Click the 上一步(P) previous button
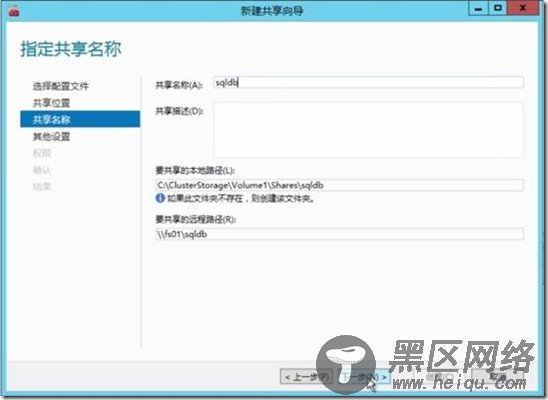This screenshot has height=400, width=548. (x=307, y=377)
